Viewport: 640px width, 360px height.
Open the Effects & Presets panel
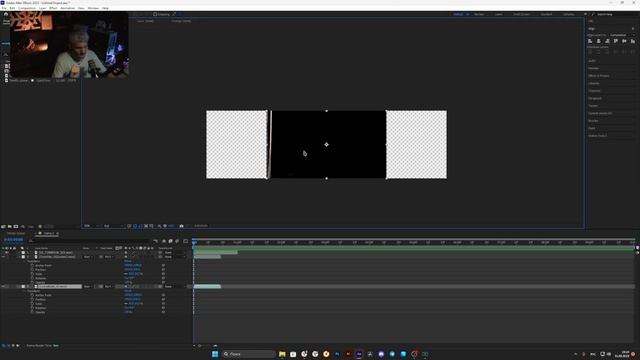(599, 76)
